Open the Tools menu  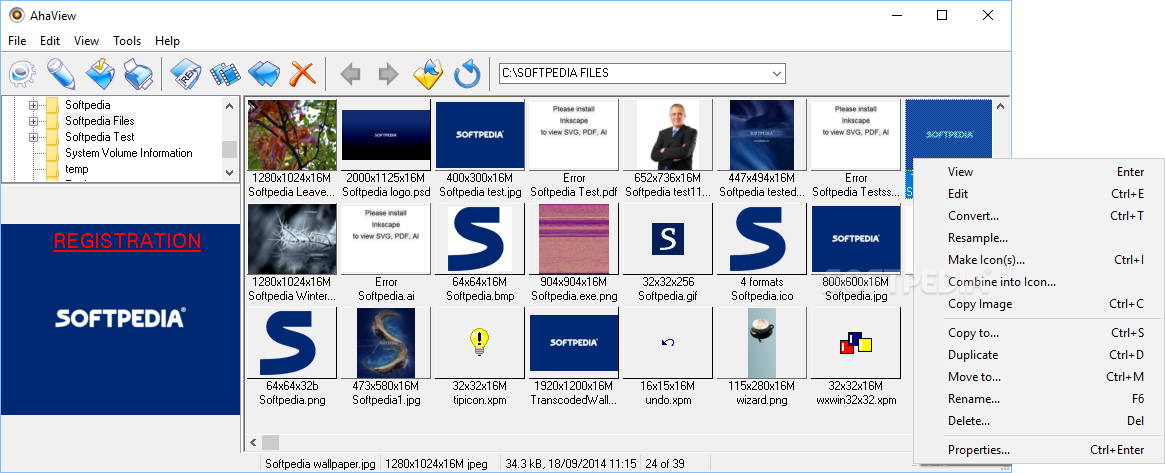127,41
